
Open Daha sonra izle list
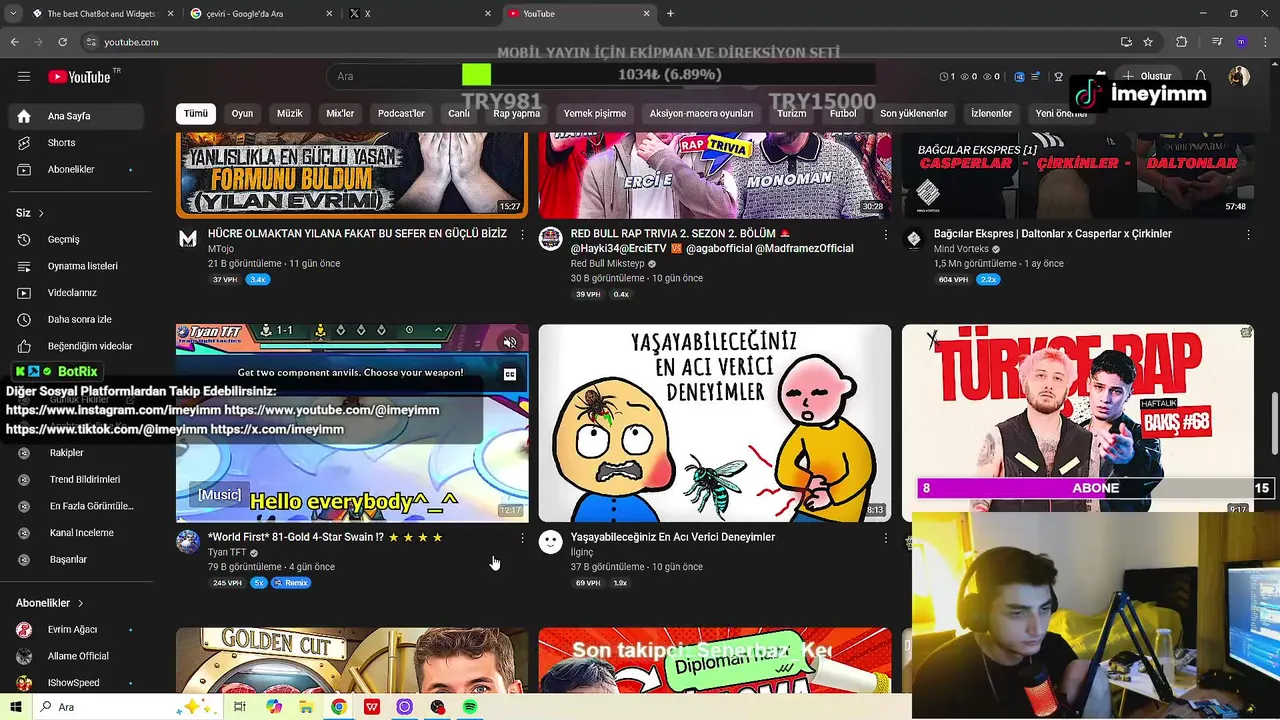pos(76,320)
